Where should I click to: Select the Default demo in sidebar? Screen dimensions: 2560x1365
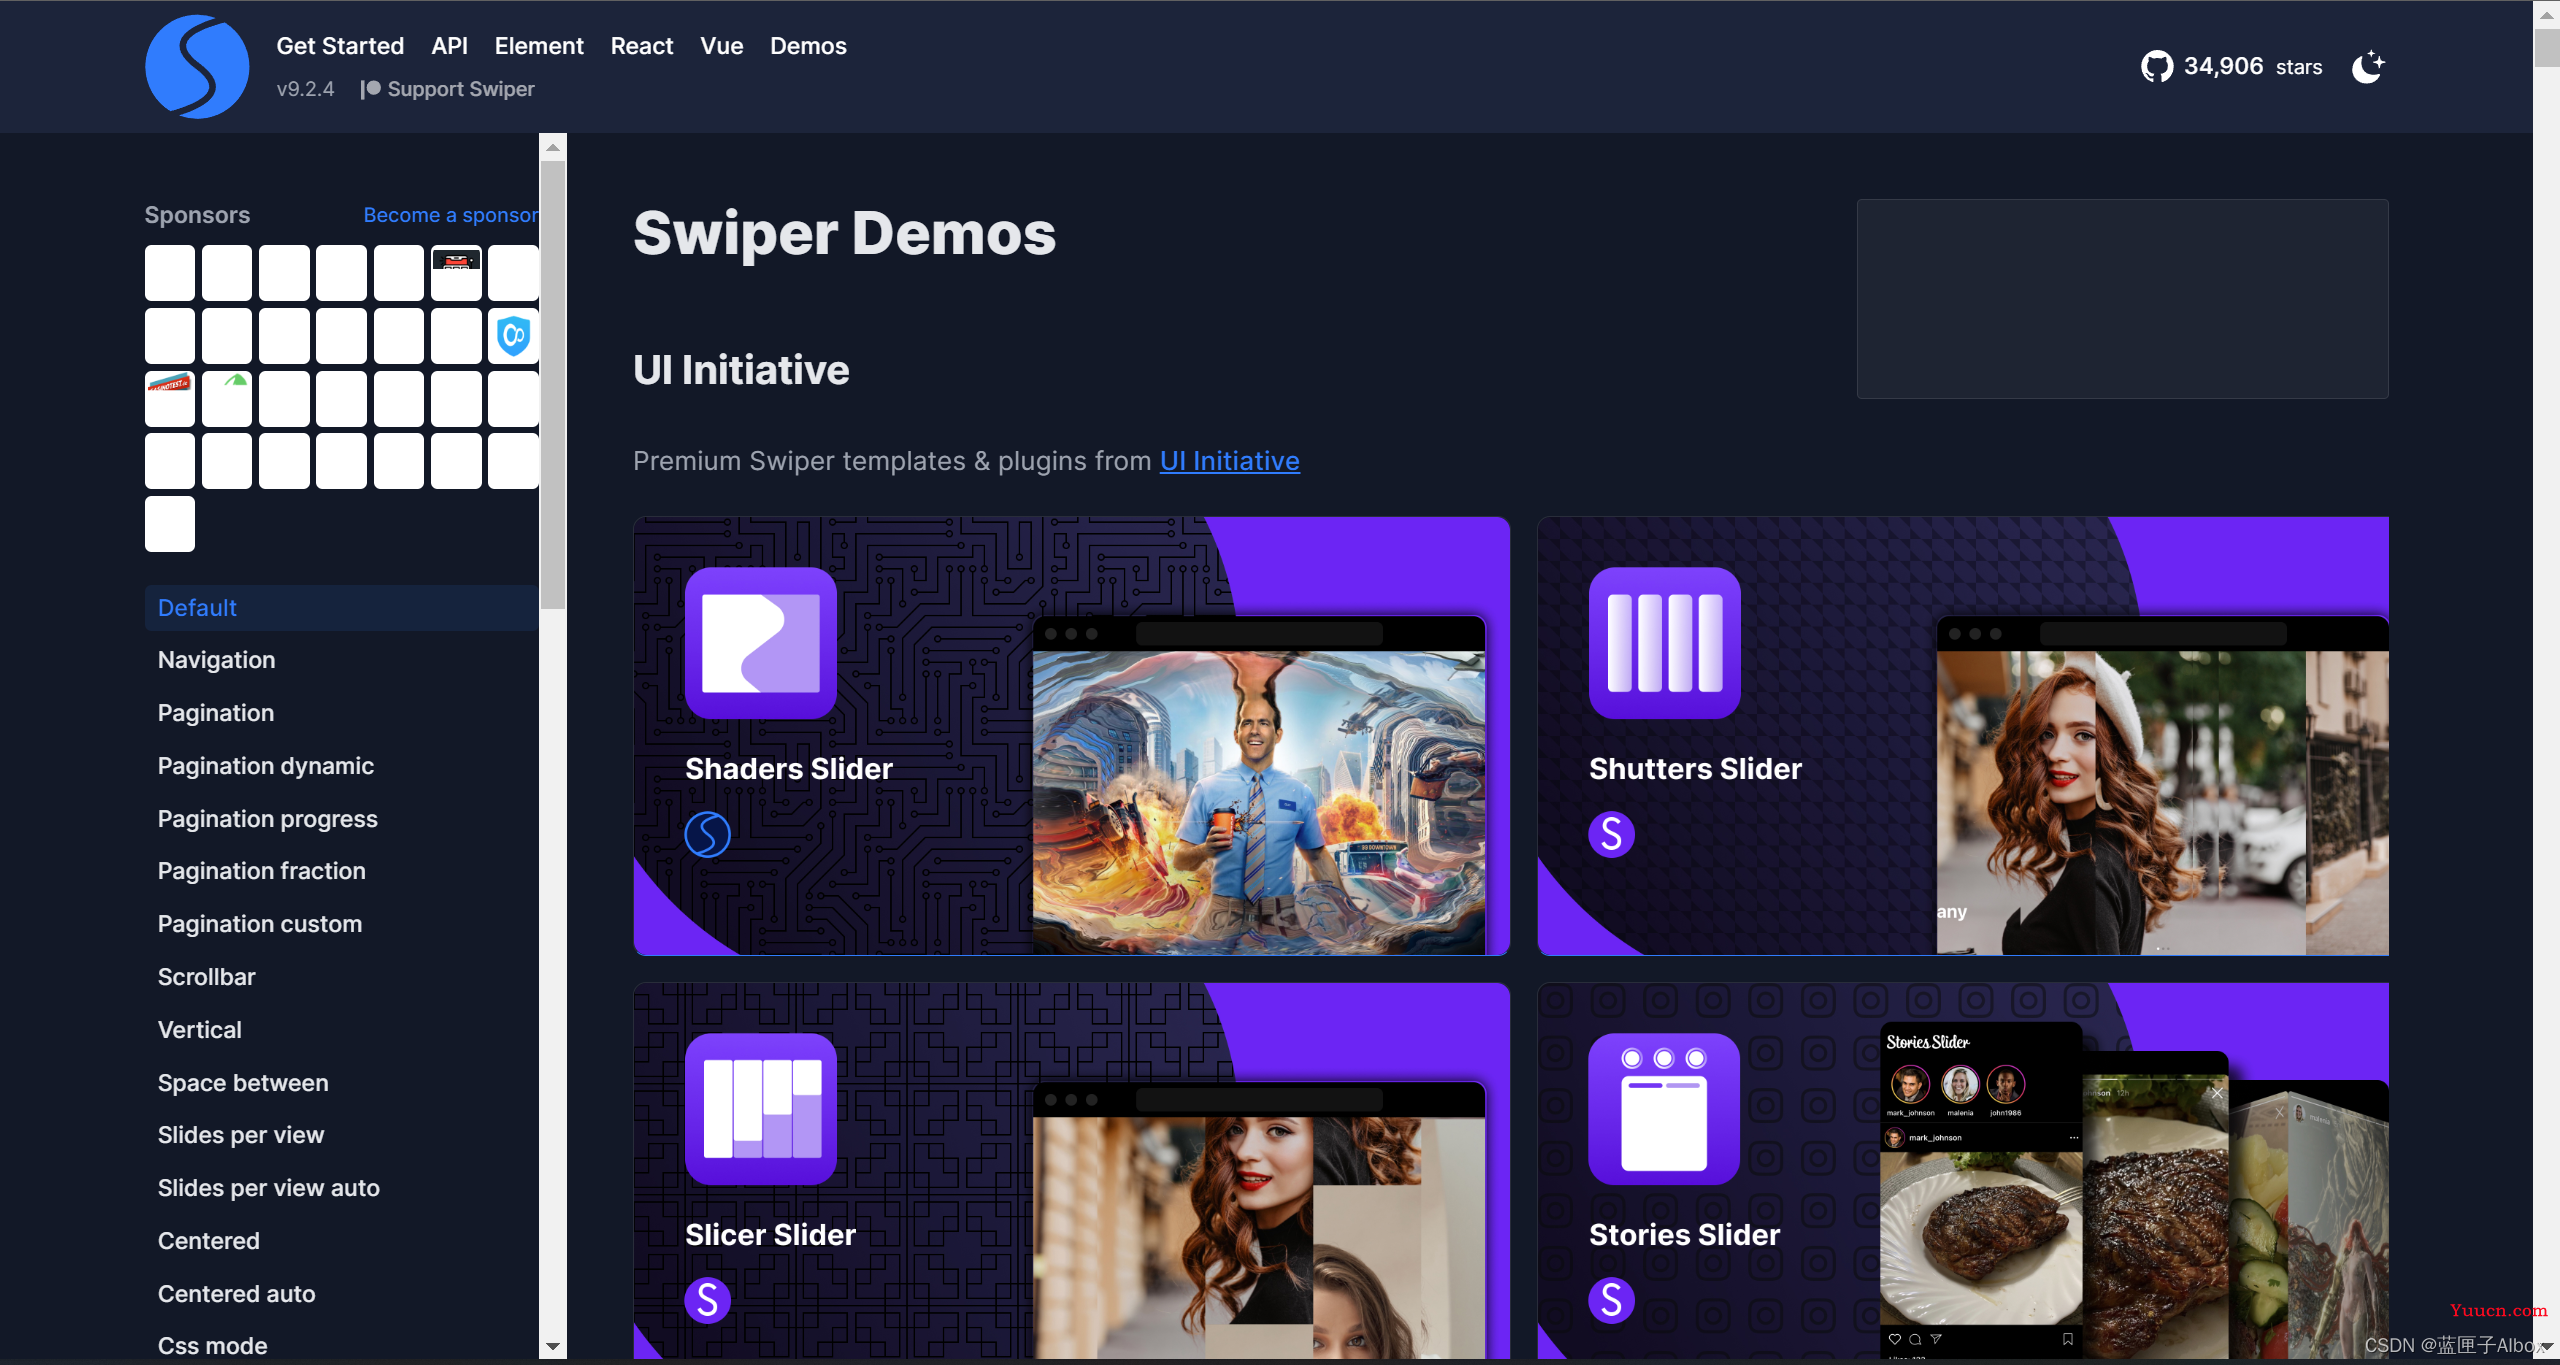342,608
